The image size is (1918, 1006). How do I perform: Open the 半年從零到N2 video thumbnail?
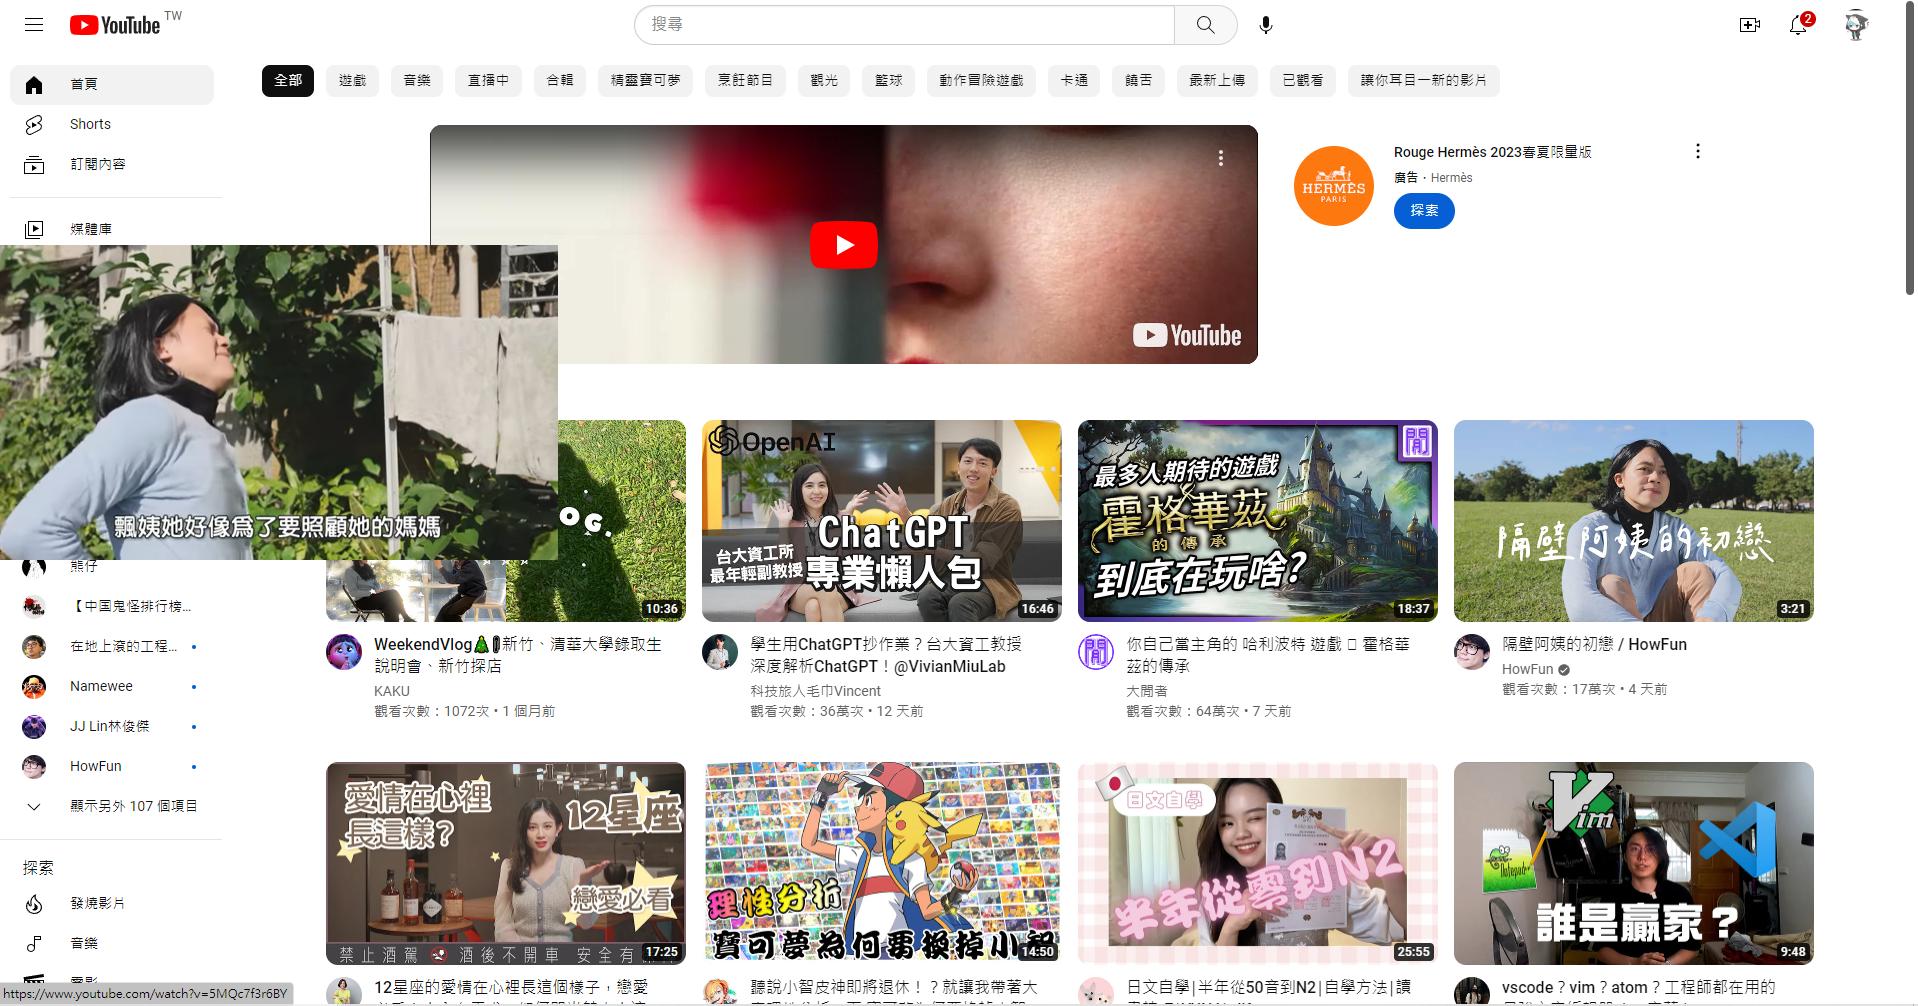[x=1258, y=863]
